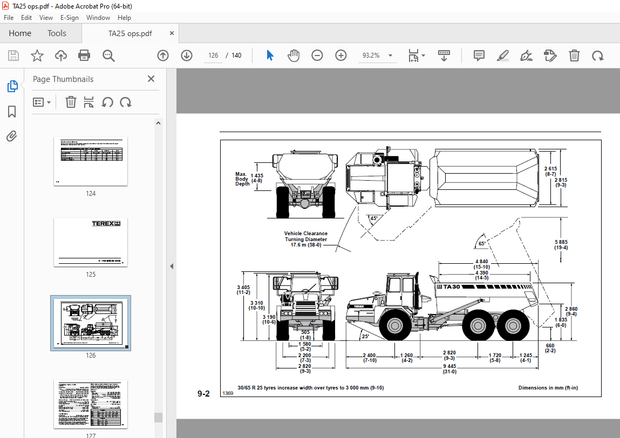Rotate page with toolbar rotate icon
620x438 pixels.
pyautogui.click(x=597, y=56)
